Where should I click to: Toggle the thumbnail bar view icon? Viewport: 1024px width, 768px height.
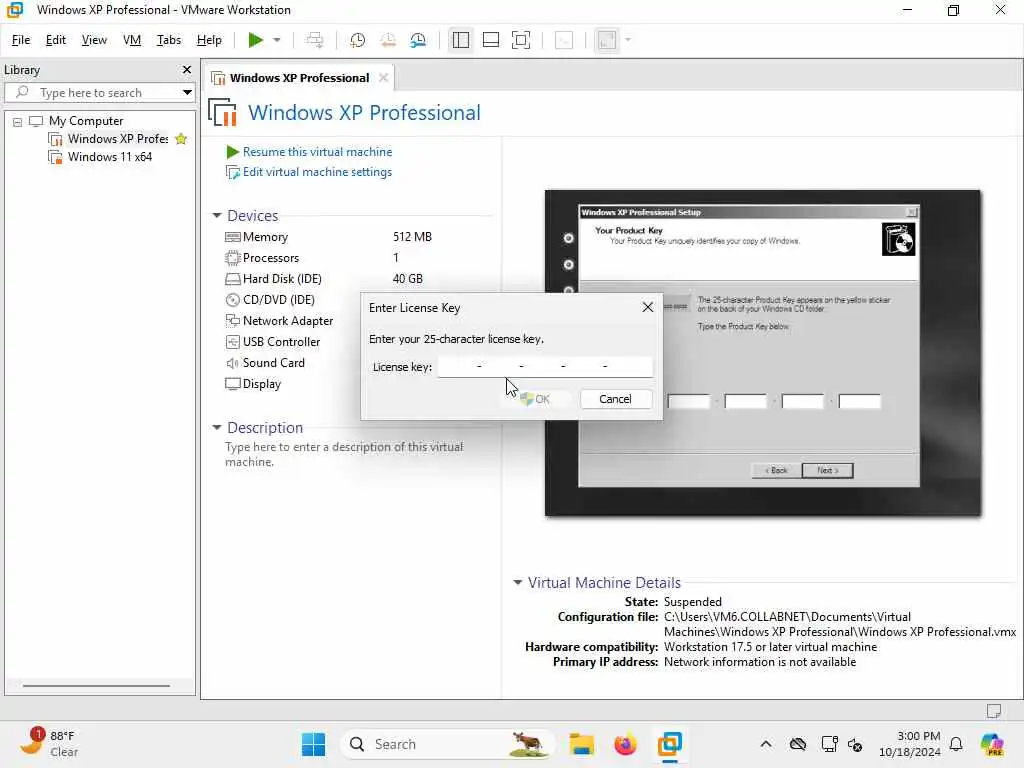pos(490,40)
